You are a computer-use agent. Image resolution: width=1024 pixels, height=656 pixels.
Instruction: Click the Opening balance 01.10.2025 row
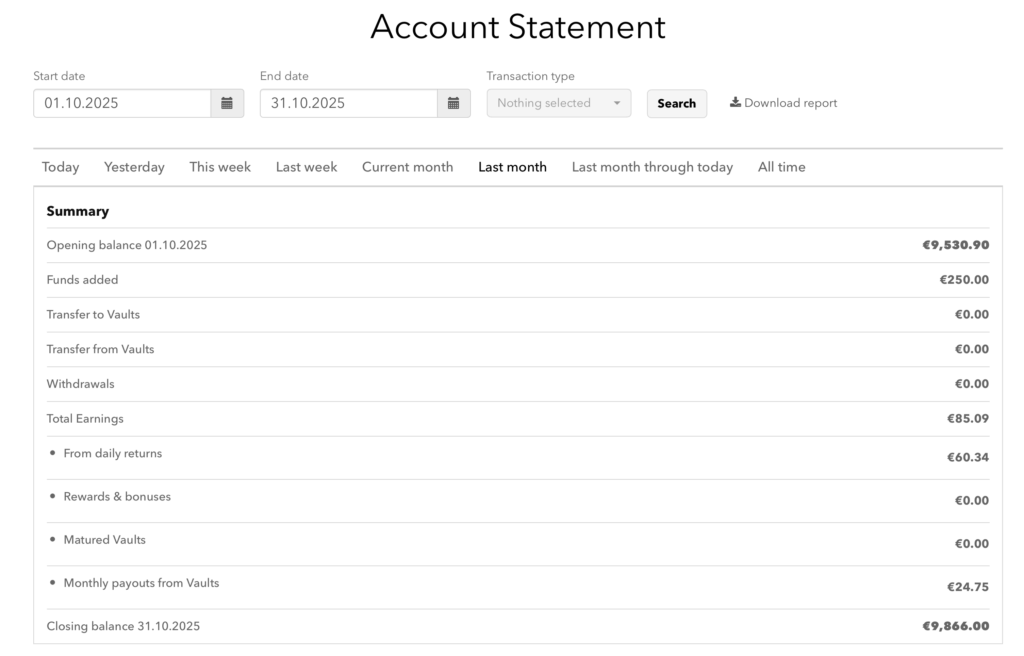[127, 245]
